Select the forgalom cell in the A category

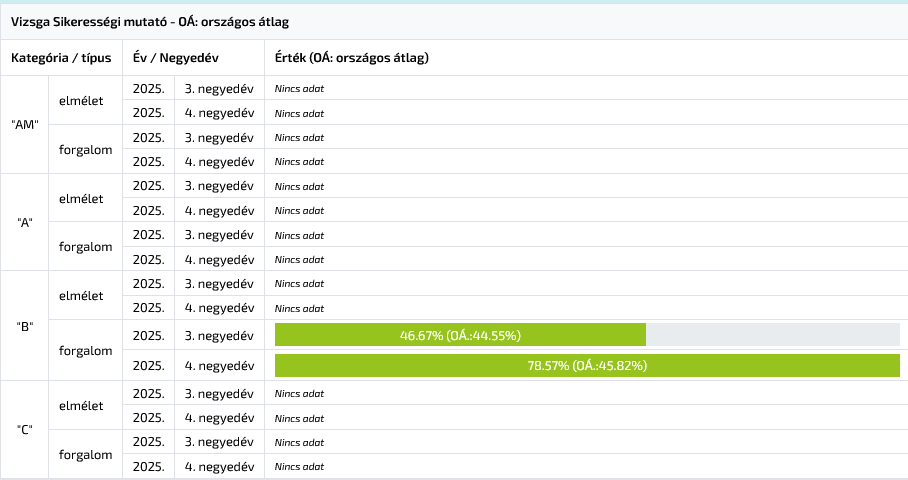coord(85,246)
